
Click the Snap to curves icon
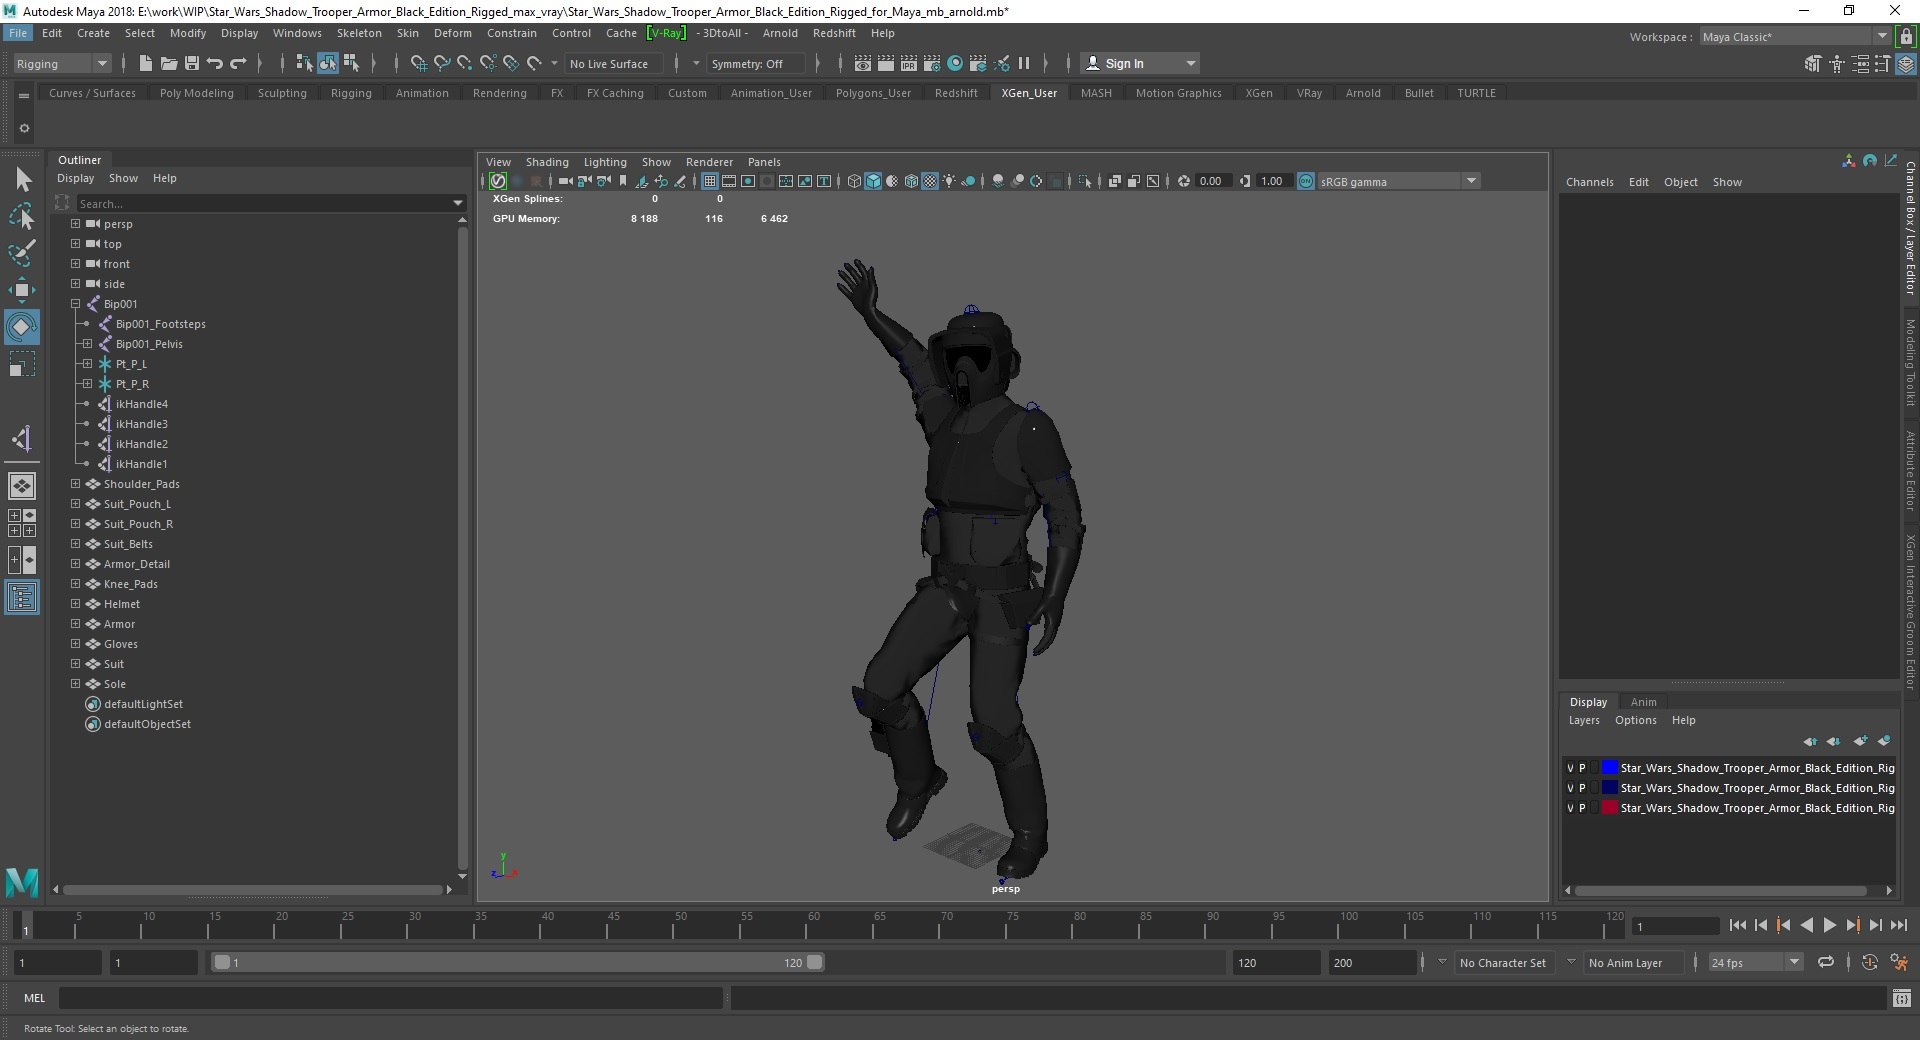pyautogui.click(x=441, y=63)
